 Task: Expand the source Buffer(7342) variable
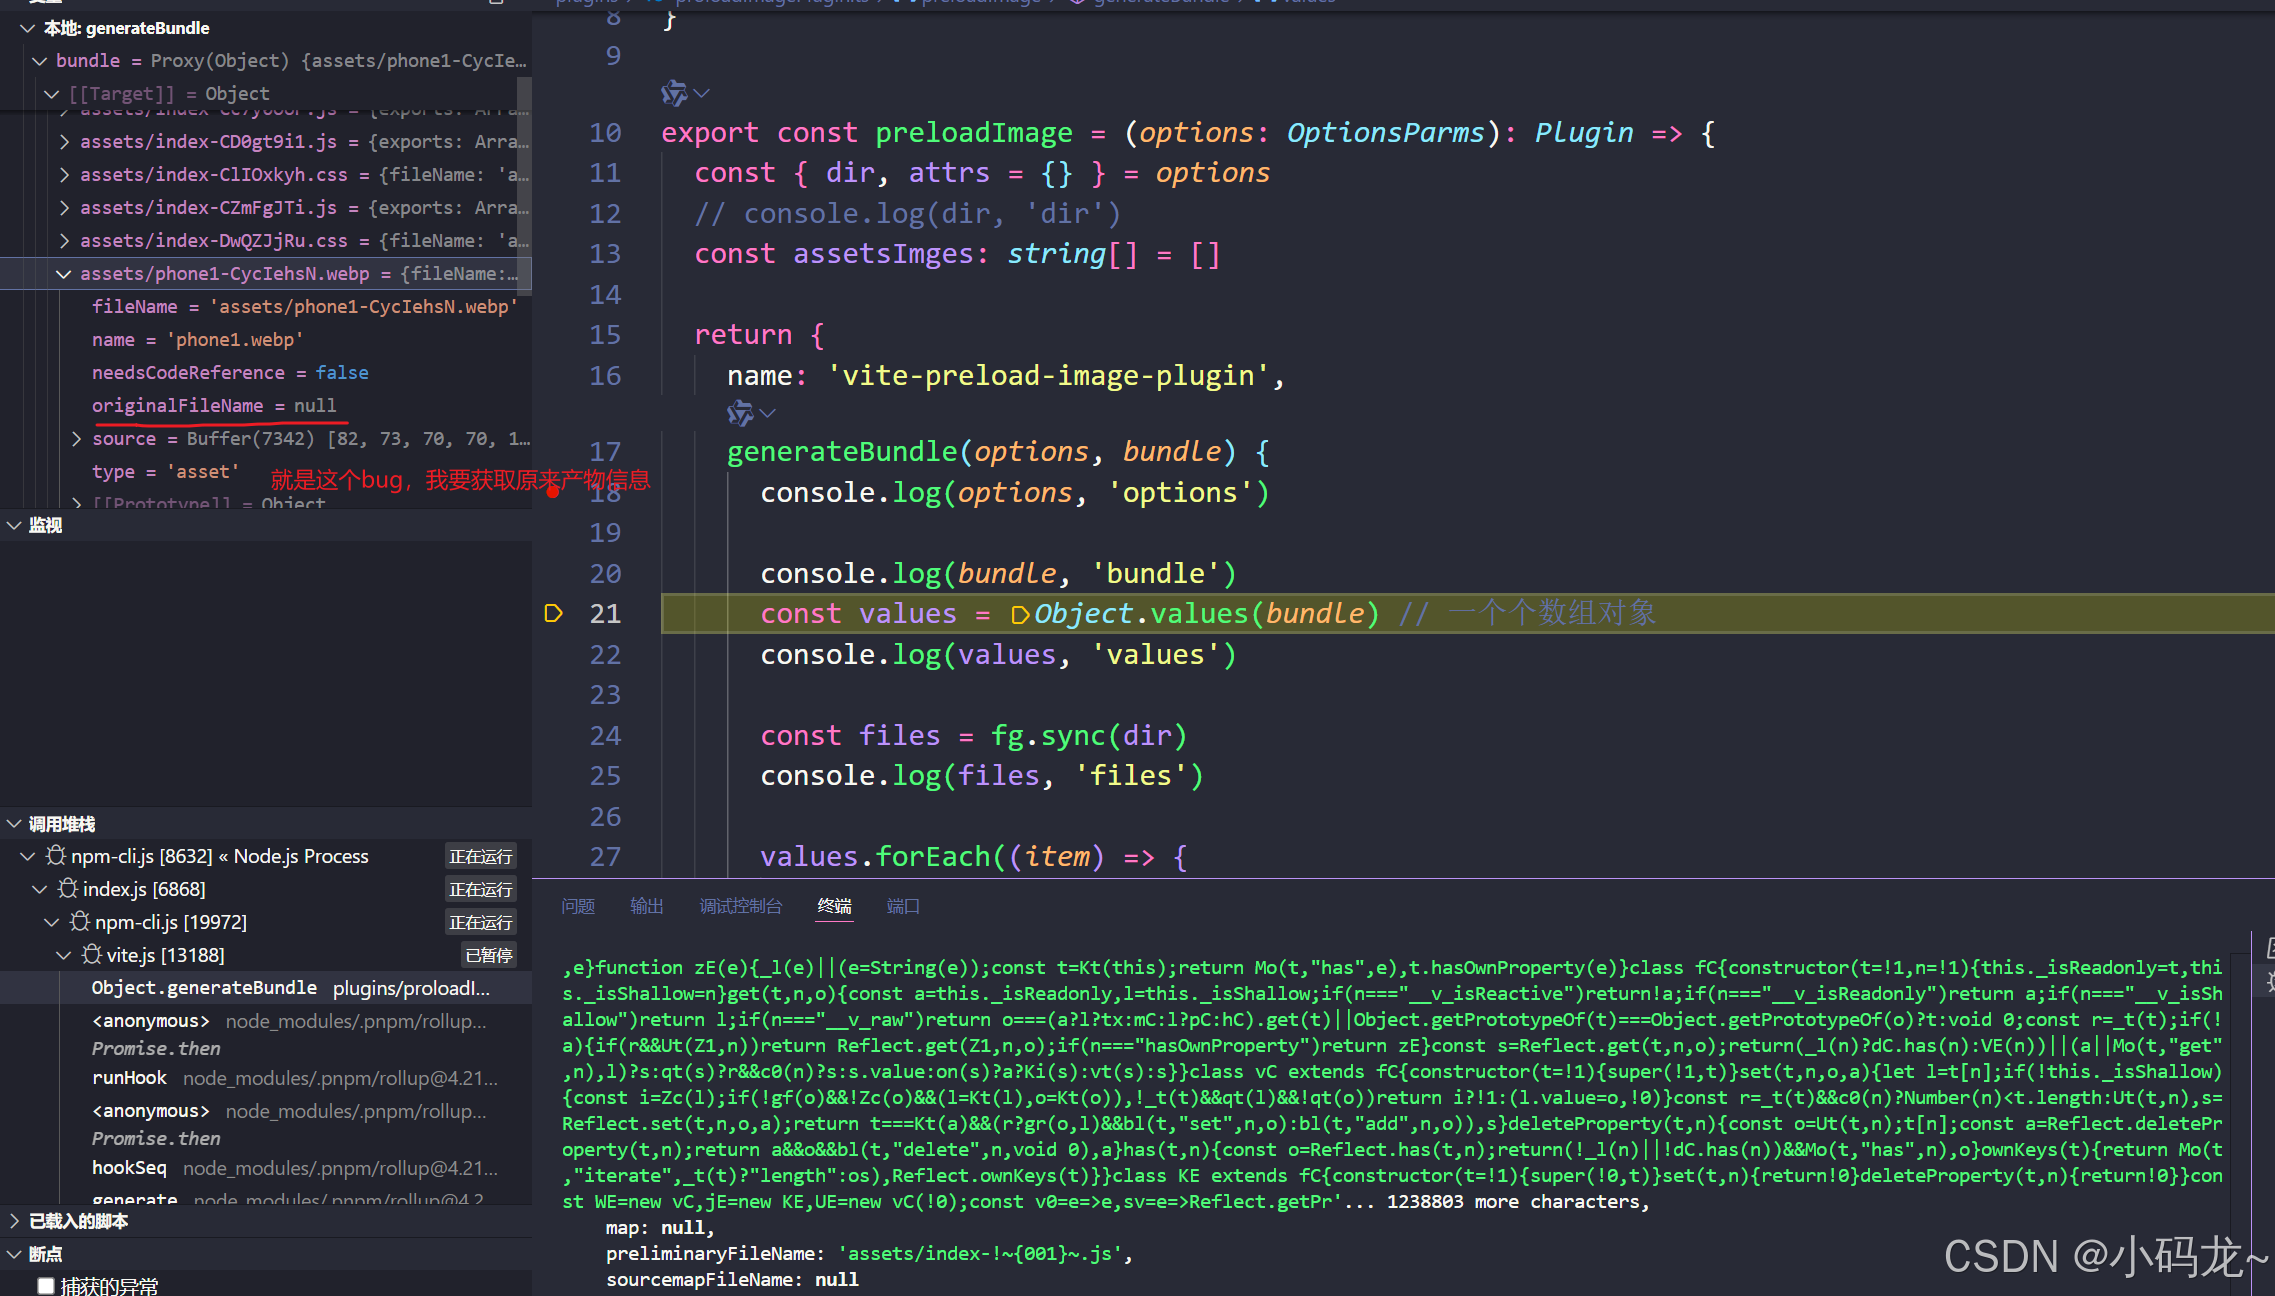(77, 438)
